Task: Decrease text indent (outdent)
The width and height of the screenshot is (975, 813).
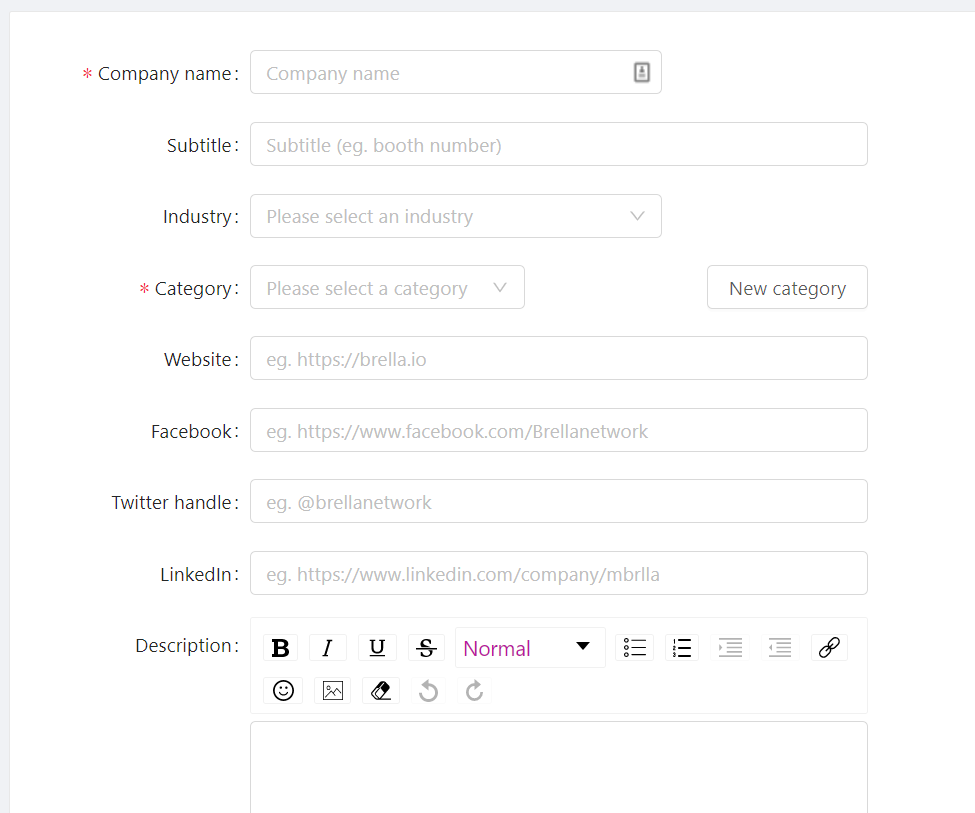Action: (780, 648)
